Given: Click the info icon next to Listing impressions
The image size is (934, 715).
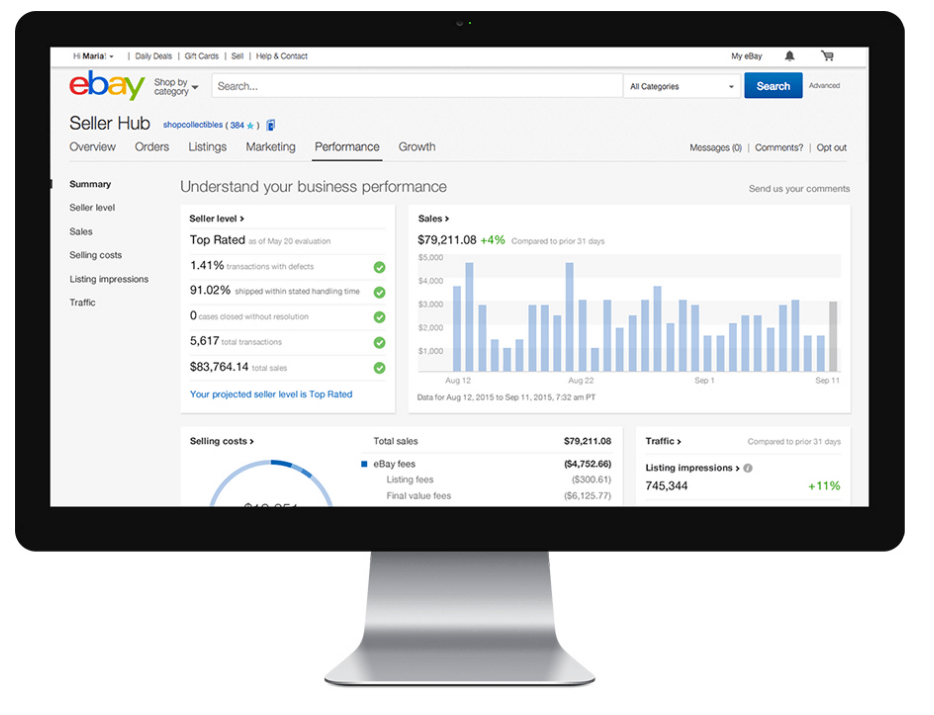Looking at the screenshot, I should point(748,468).
